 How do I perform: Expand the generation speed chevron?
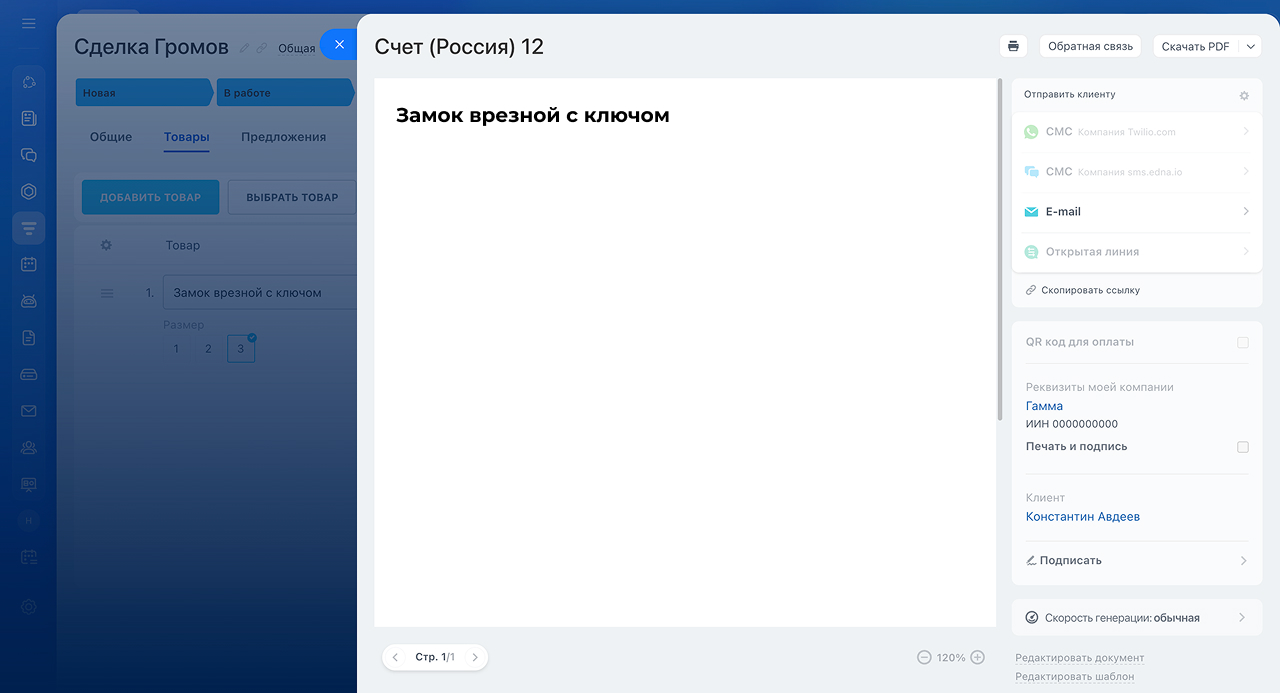pyautogui.click(x=1242, y=618)
